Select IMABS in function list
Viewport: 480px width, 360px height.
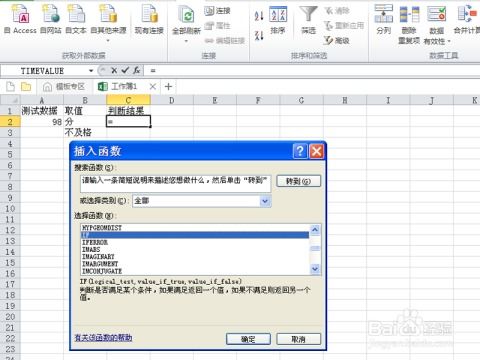point(195,249)
